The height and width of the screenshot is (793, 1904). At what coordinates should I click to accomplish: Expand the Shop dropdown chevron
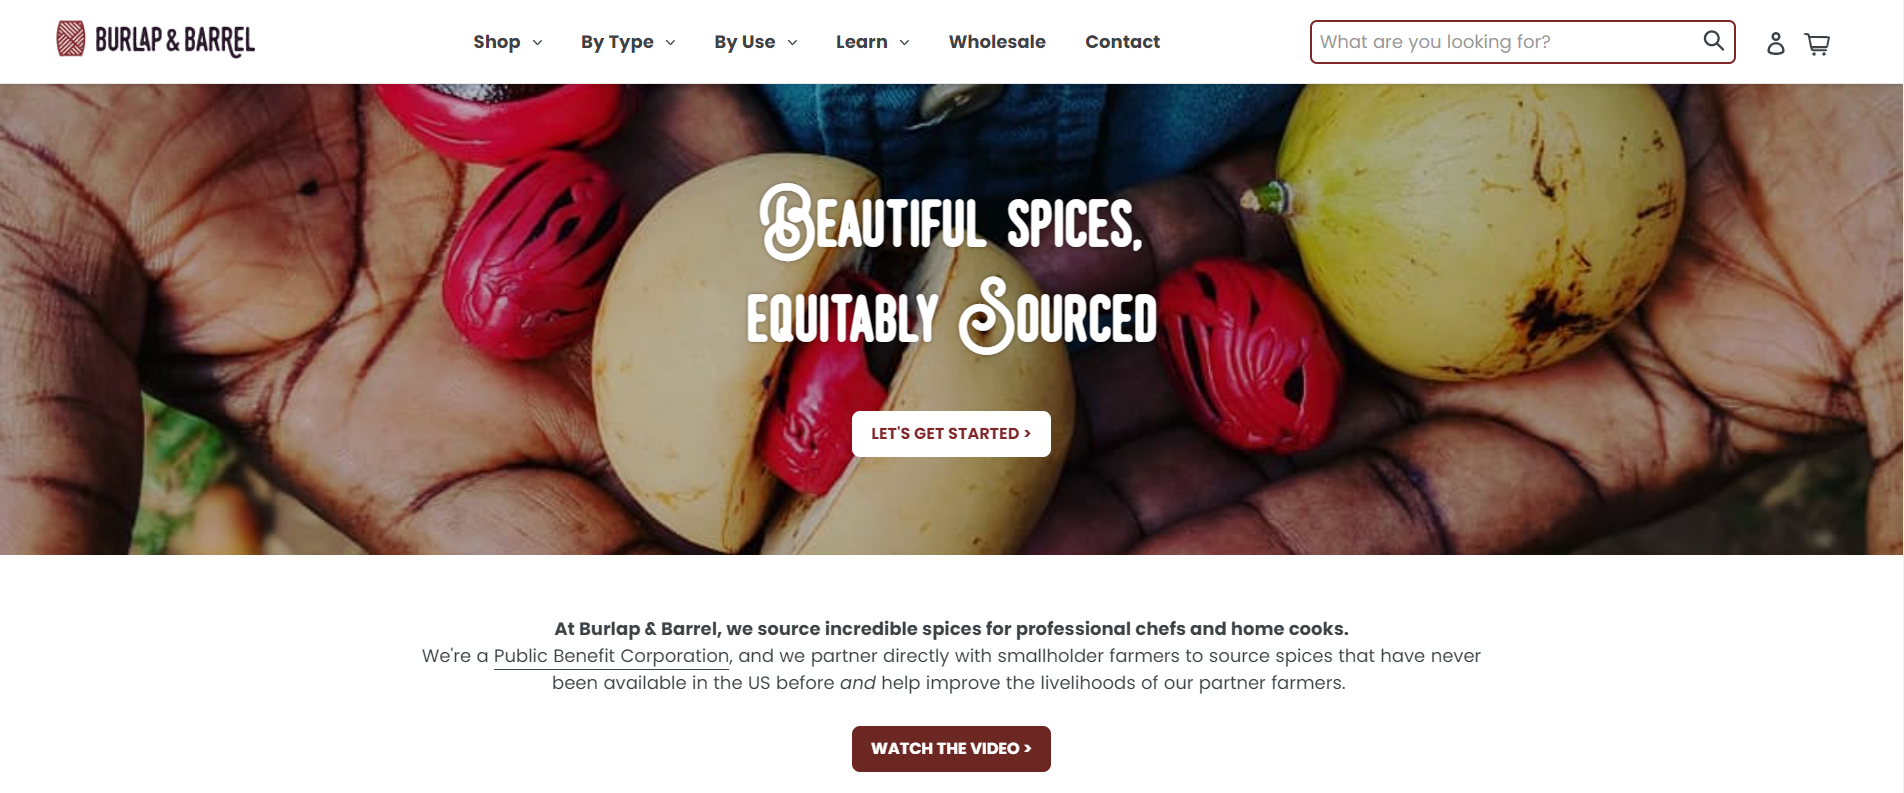click(x=537, y=42)
